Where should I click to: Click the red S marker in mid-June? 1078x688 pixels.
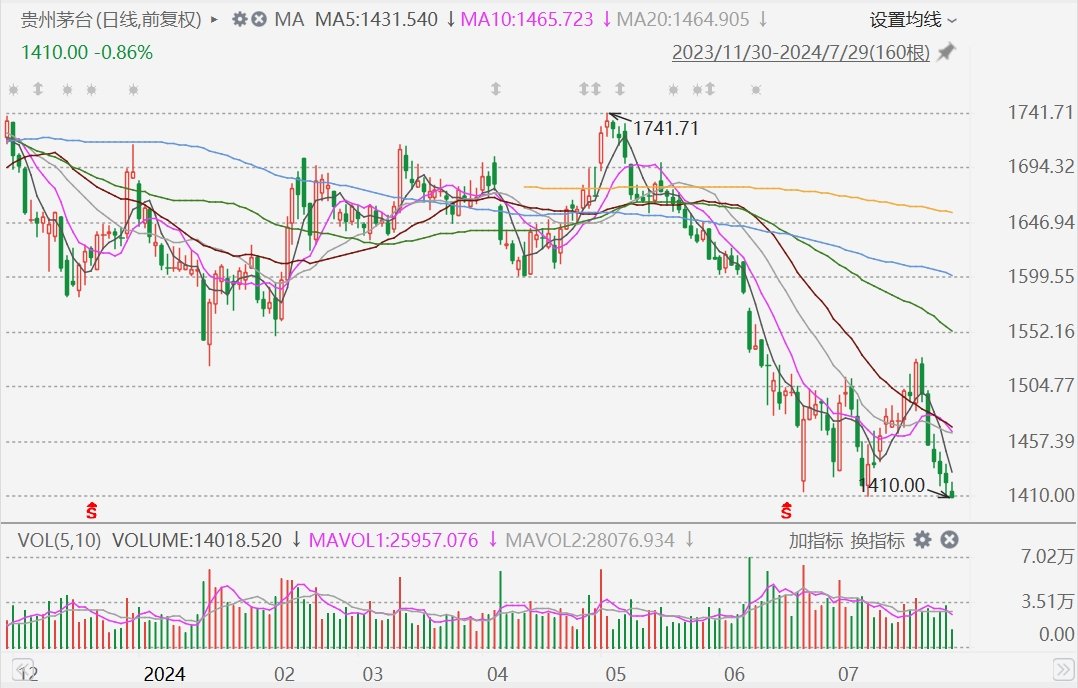[786, 510]
